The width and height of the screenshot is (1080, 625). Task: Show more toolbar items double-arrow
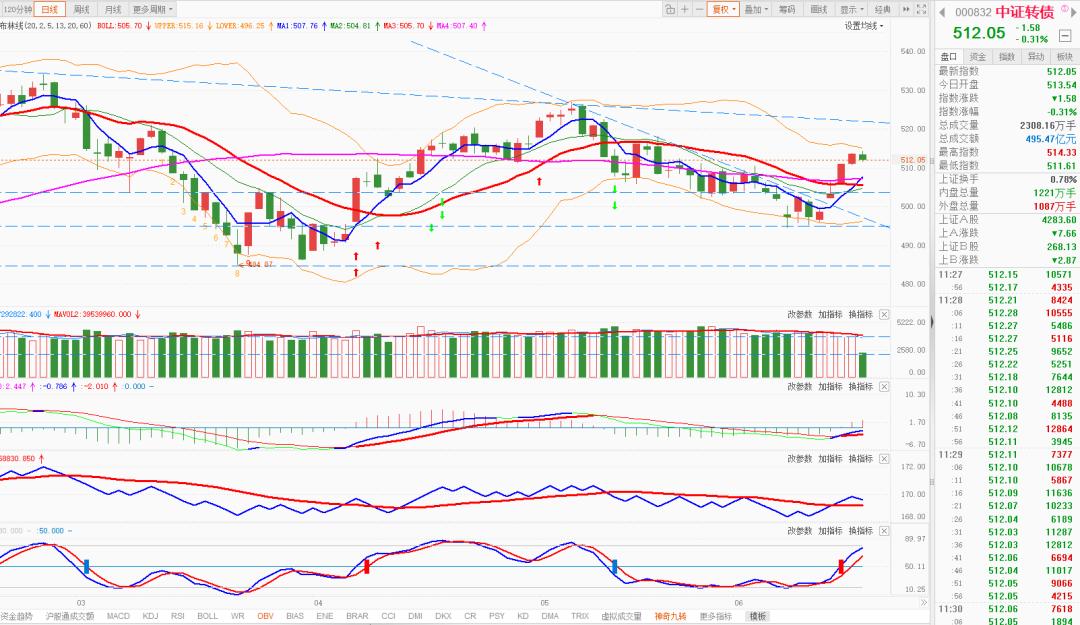coord(906,9)
